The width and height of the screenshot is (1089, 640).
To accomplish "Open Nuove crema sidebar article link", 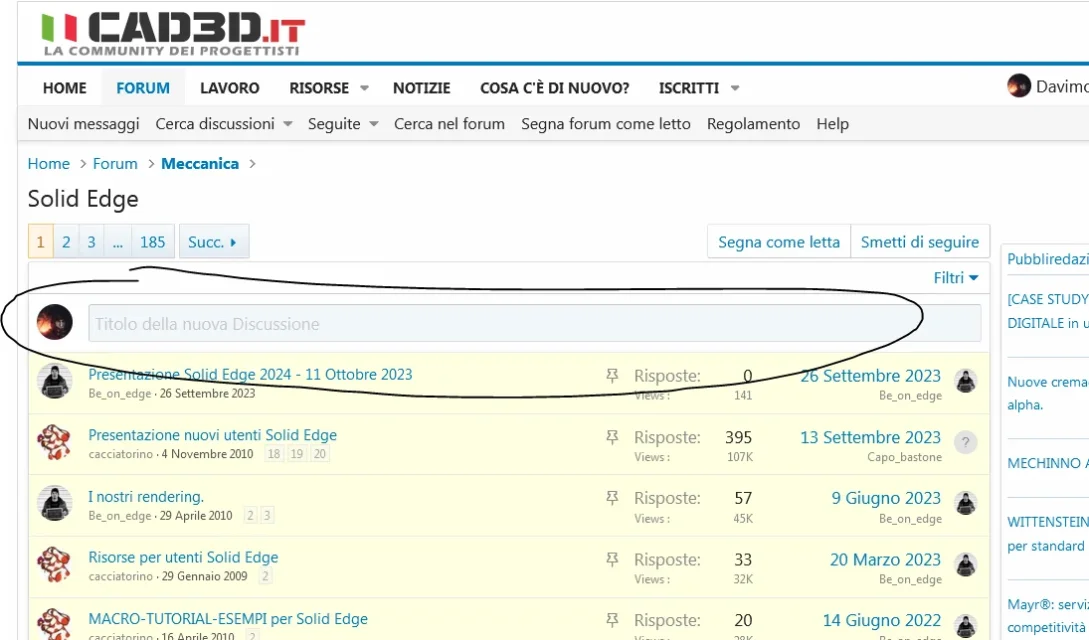I will pyautogui.click(x=1047, y=393).
